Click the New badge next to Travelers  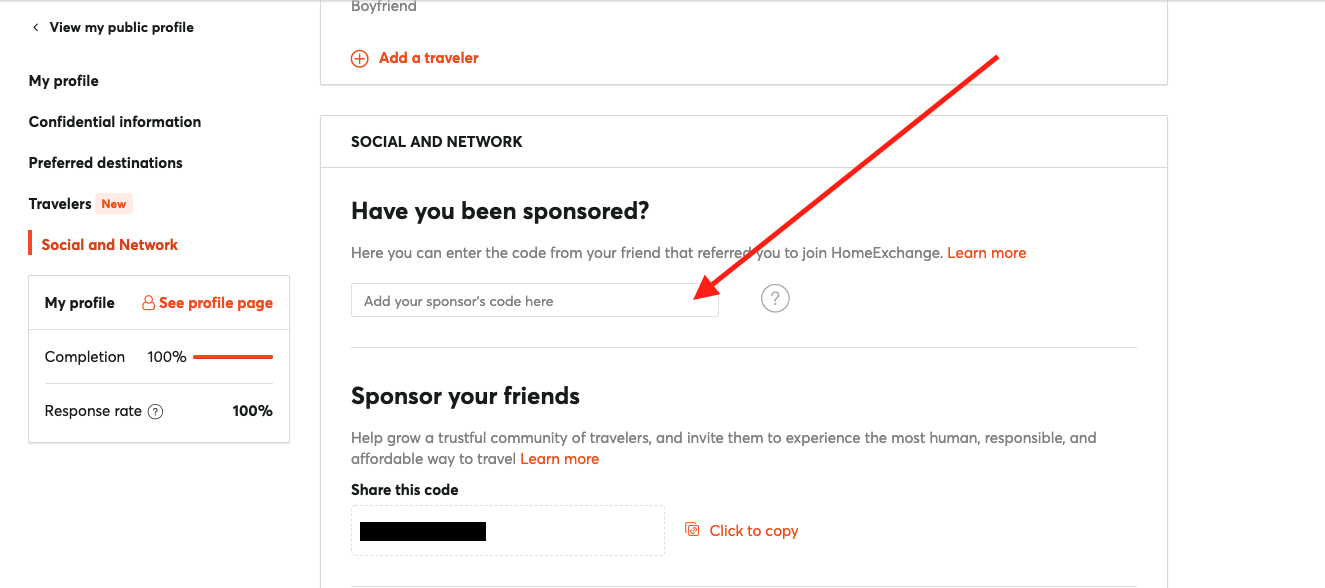114,204
